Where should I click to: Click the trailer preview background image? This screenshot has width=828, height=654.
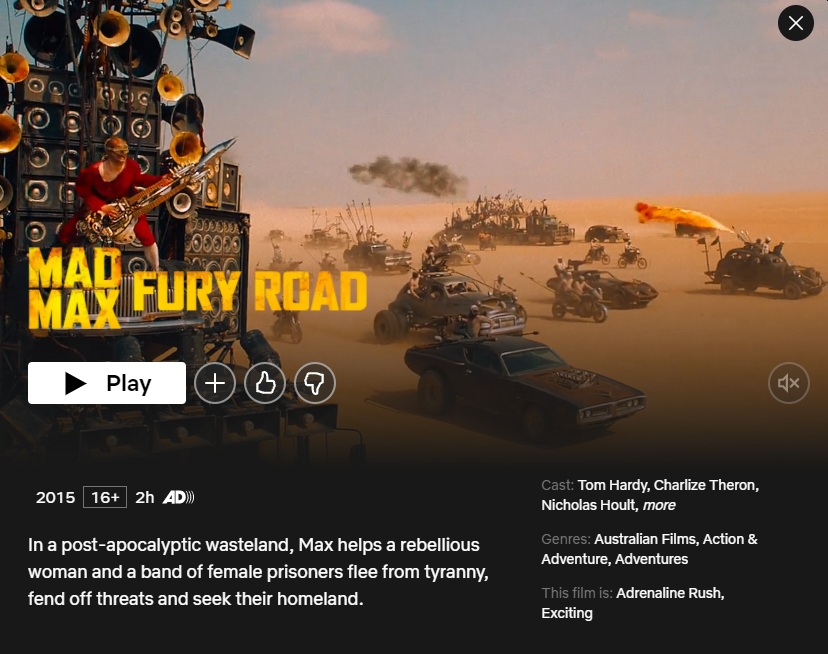coord(528,132)
